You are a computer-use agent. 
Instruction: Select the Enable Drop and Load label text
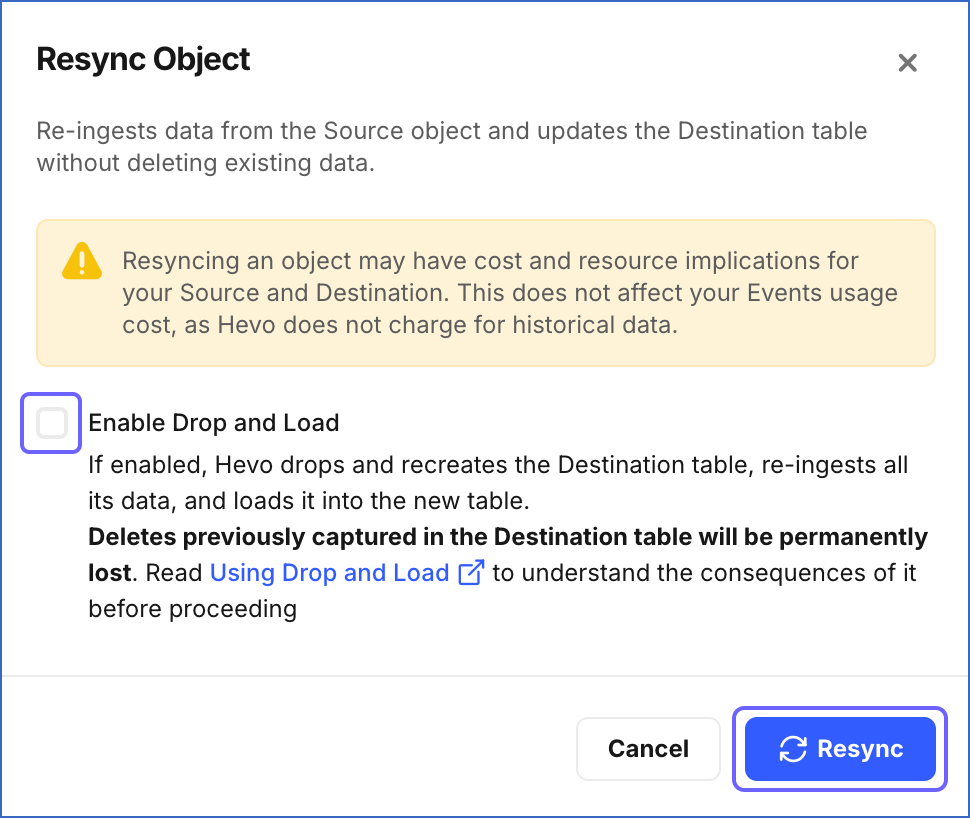(x=213, y=422)
